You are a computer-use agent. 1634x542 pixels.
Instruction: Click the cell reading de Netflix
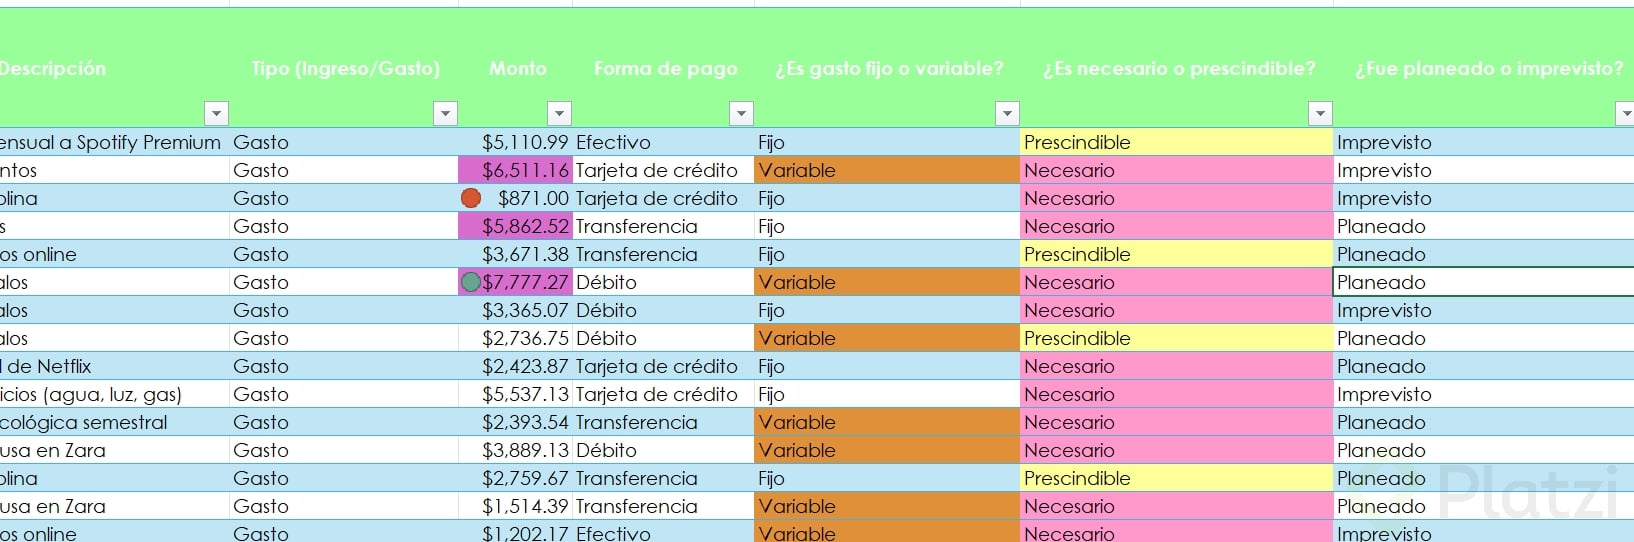[x=114, y=366]
